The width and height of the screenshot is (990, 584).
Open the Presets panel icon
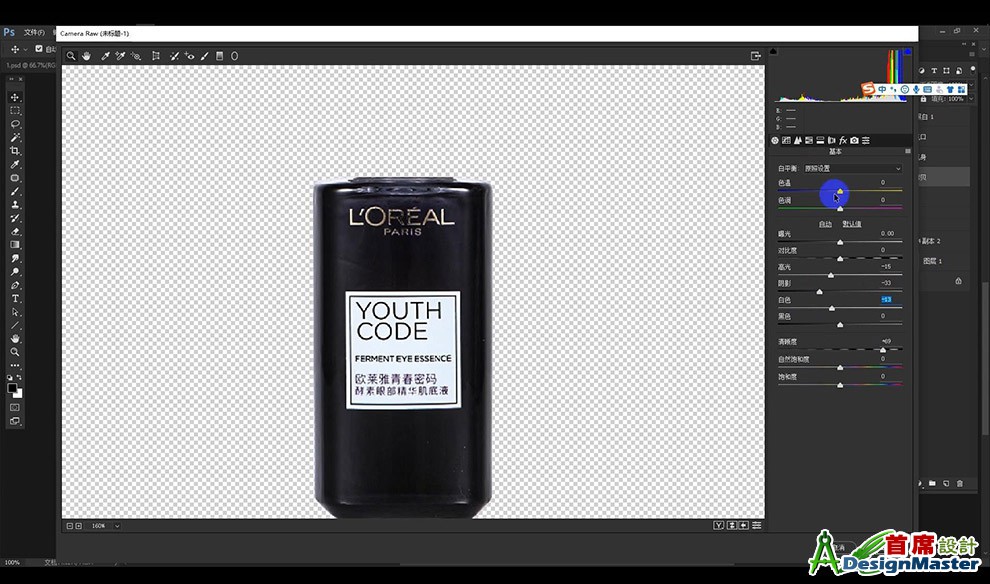point(866,140)
